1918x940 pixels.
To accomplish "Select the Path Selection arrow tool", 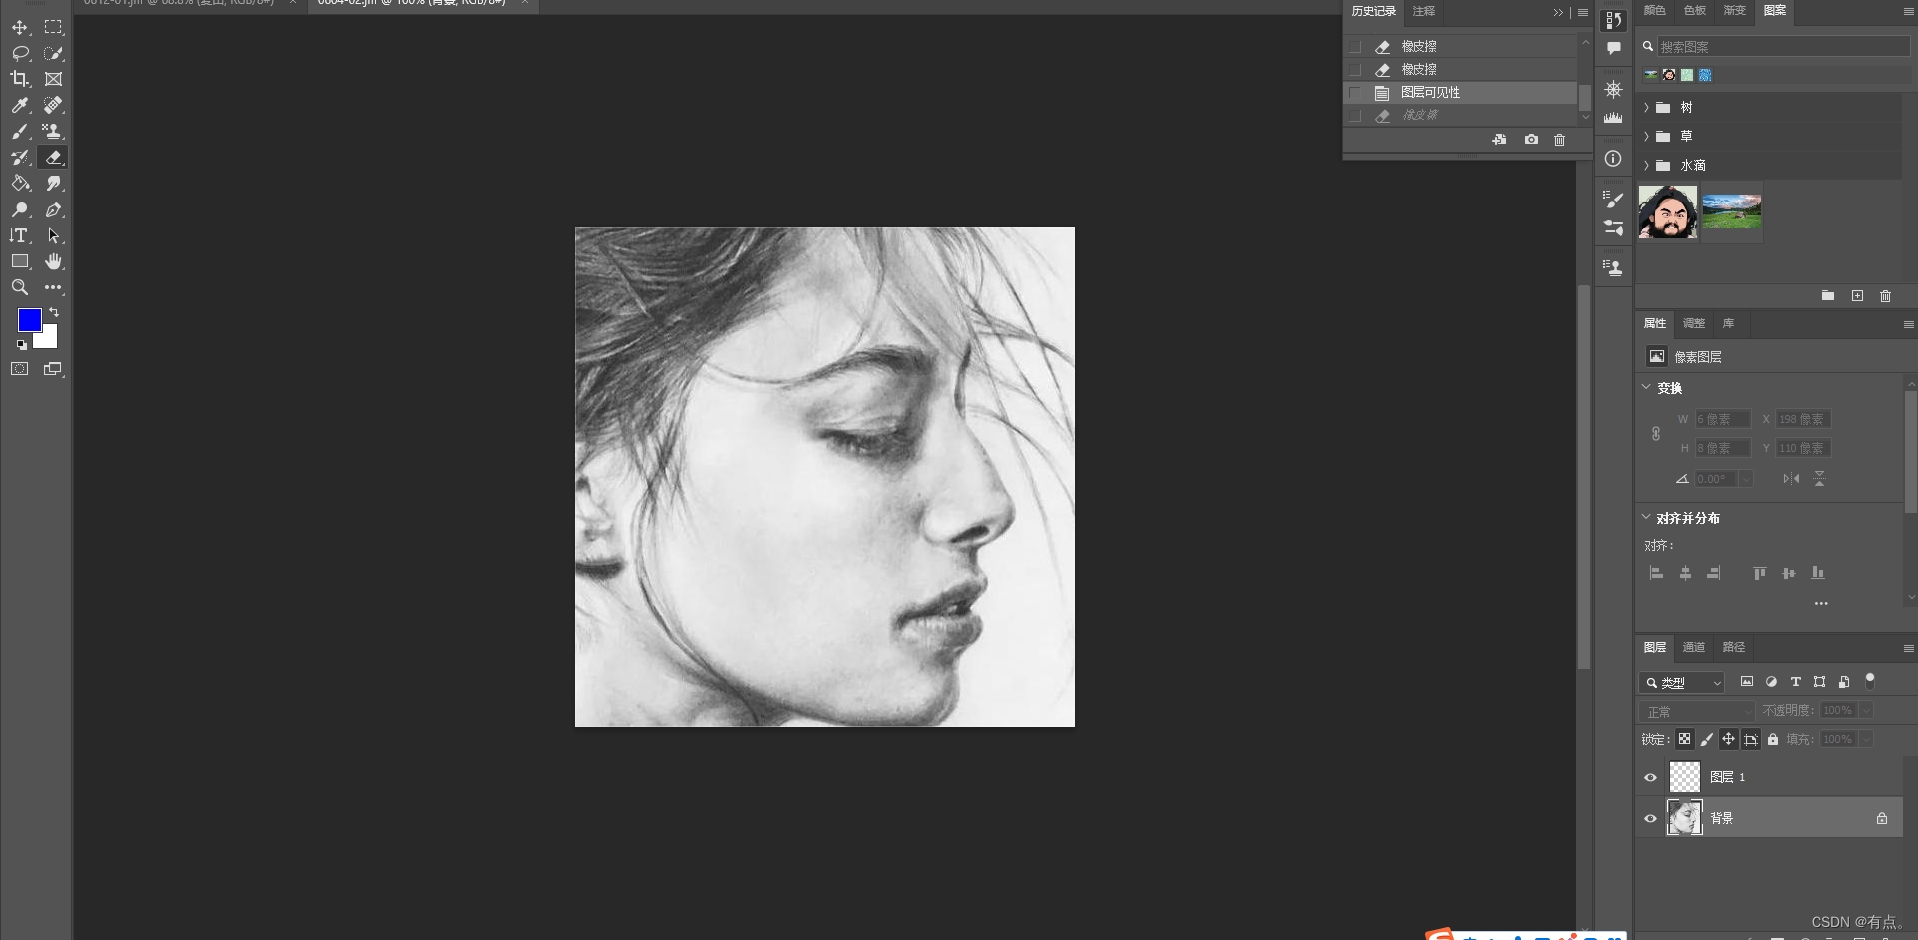I will coord(53,235).
